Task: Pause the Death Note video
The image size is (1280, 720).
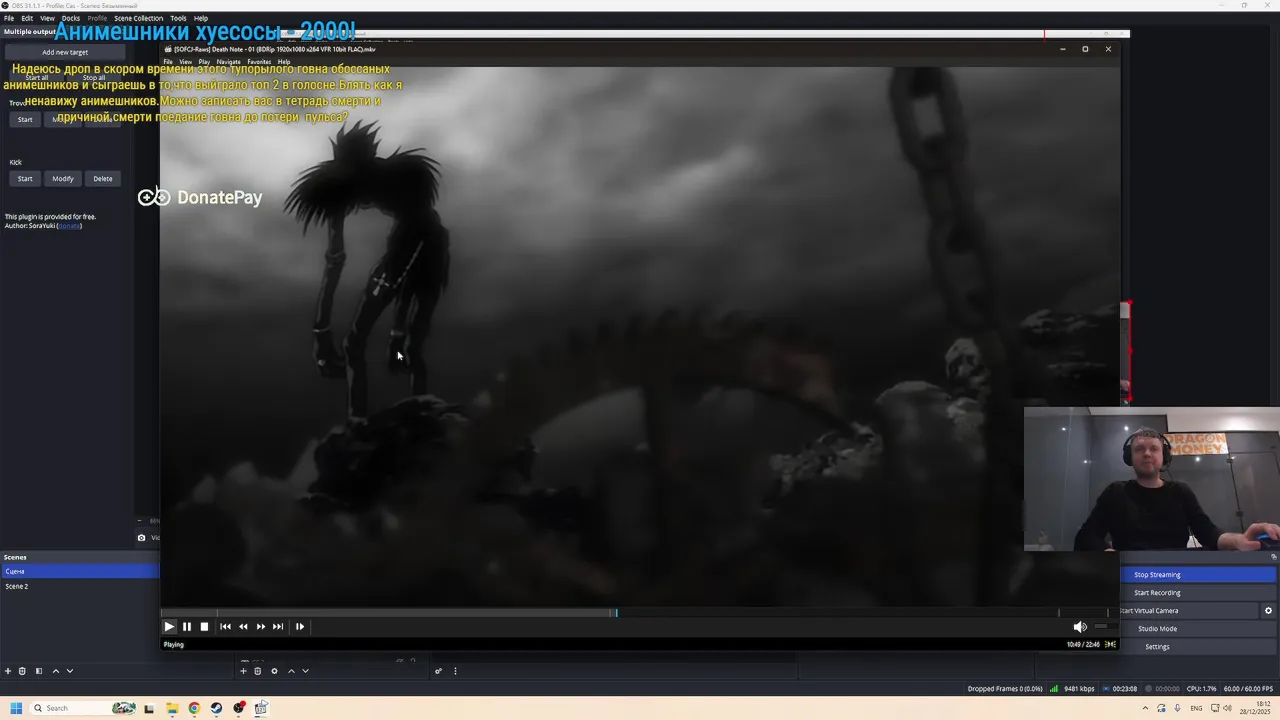Action: (187, 626)
